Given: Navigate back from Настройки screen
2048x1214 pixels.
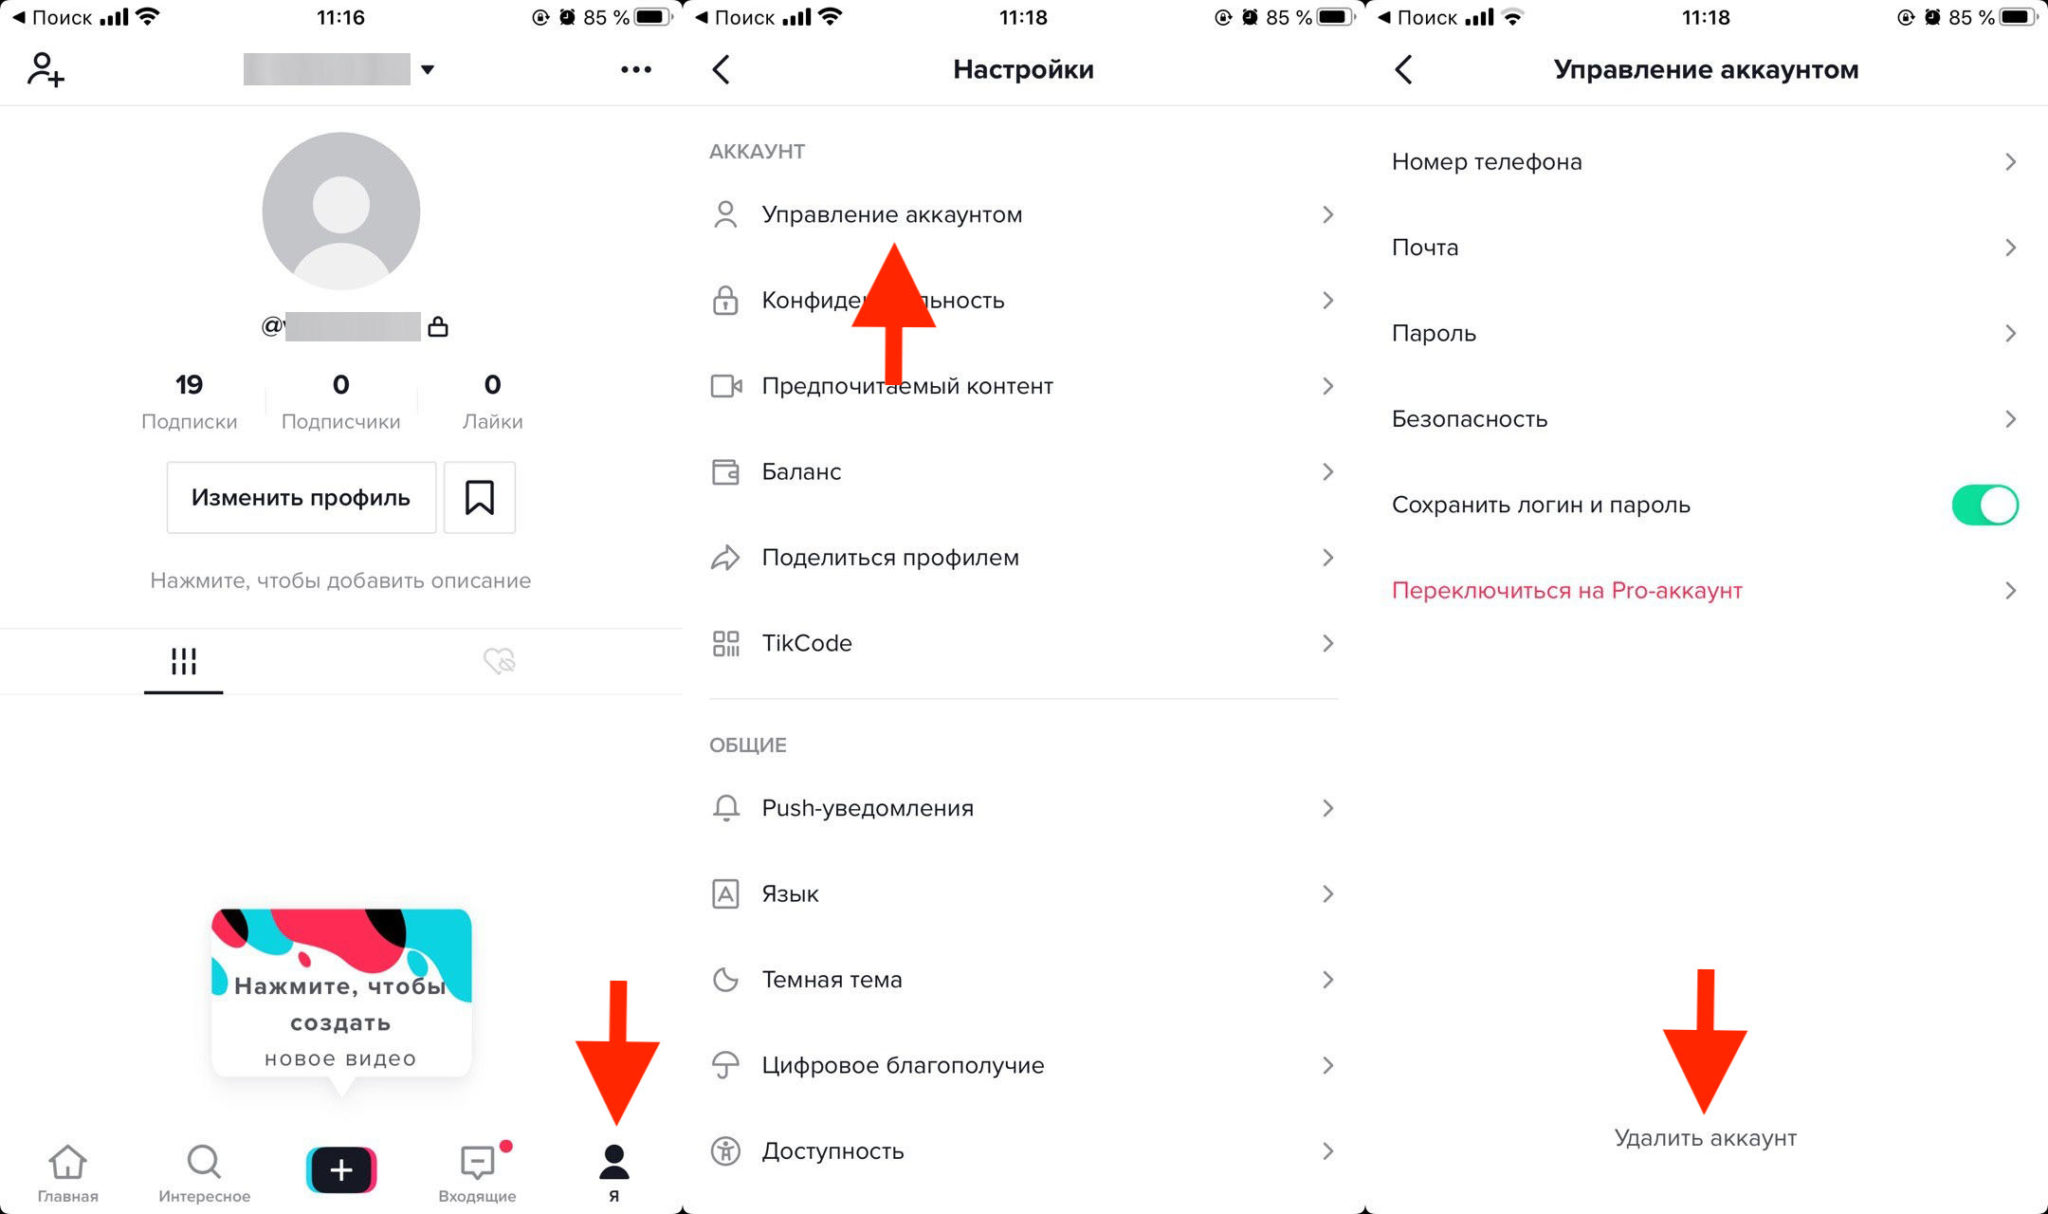Looking at the screenshot, I should tap(723, 68).
